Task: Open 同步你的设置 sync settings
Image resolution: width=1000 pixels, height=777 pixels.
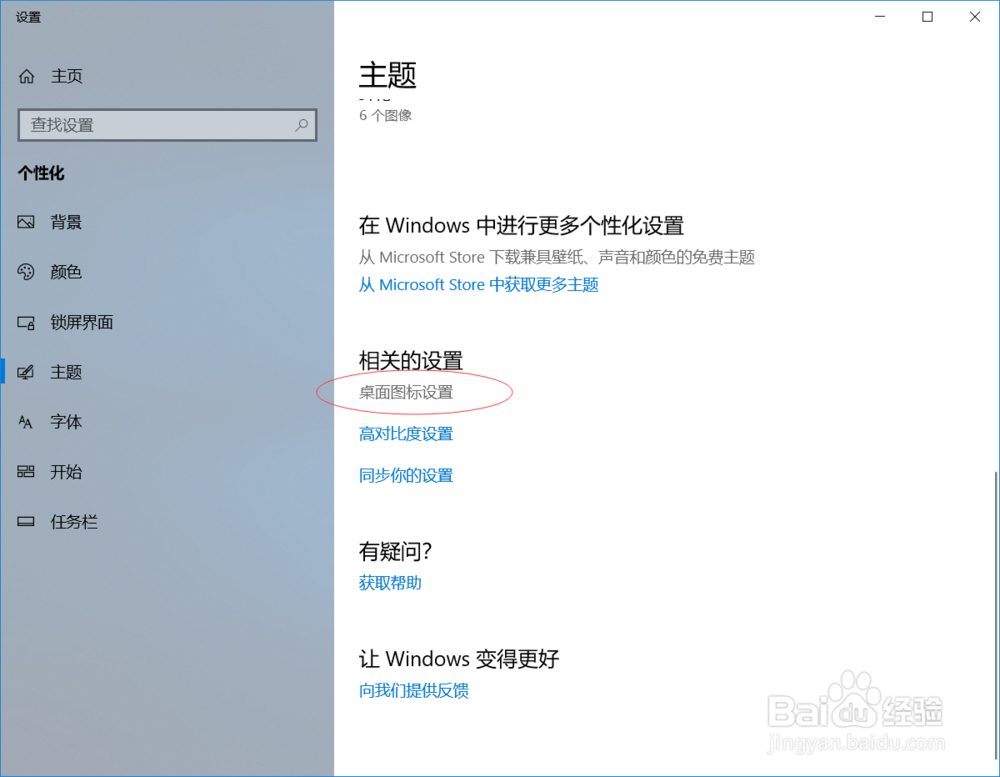Action: click(x=405, y=475)
